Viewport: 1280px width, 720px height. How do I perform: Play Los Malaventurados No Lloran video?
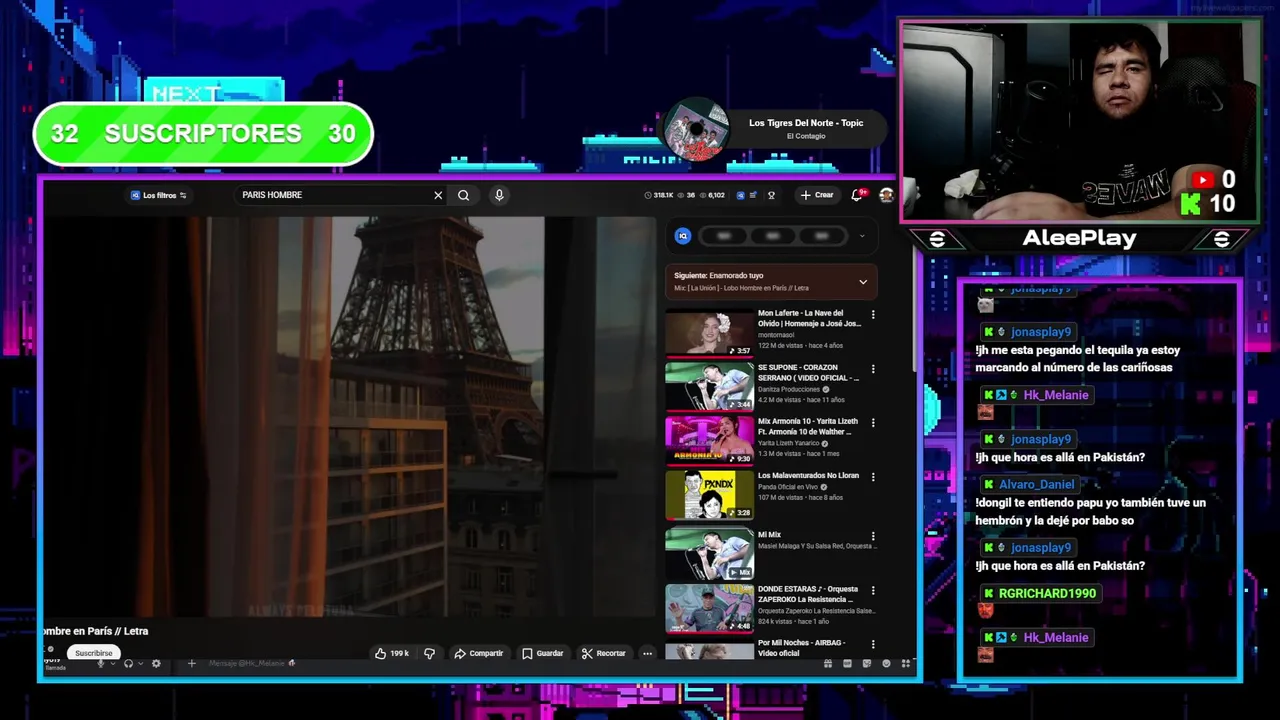(808, 476)
